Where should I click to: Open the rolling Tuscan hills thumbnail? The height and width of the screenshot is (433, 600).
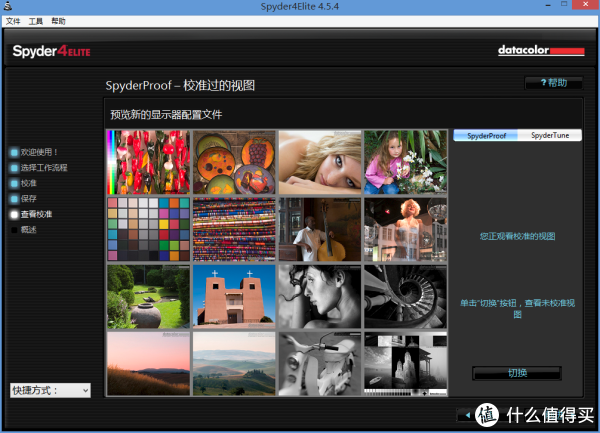[234, 363]
